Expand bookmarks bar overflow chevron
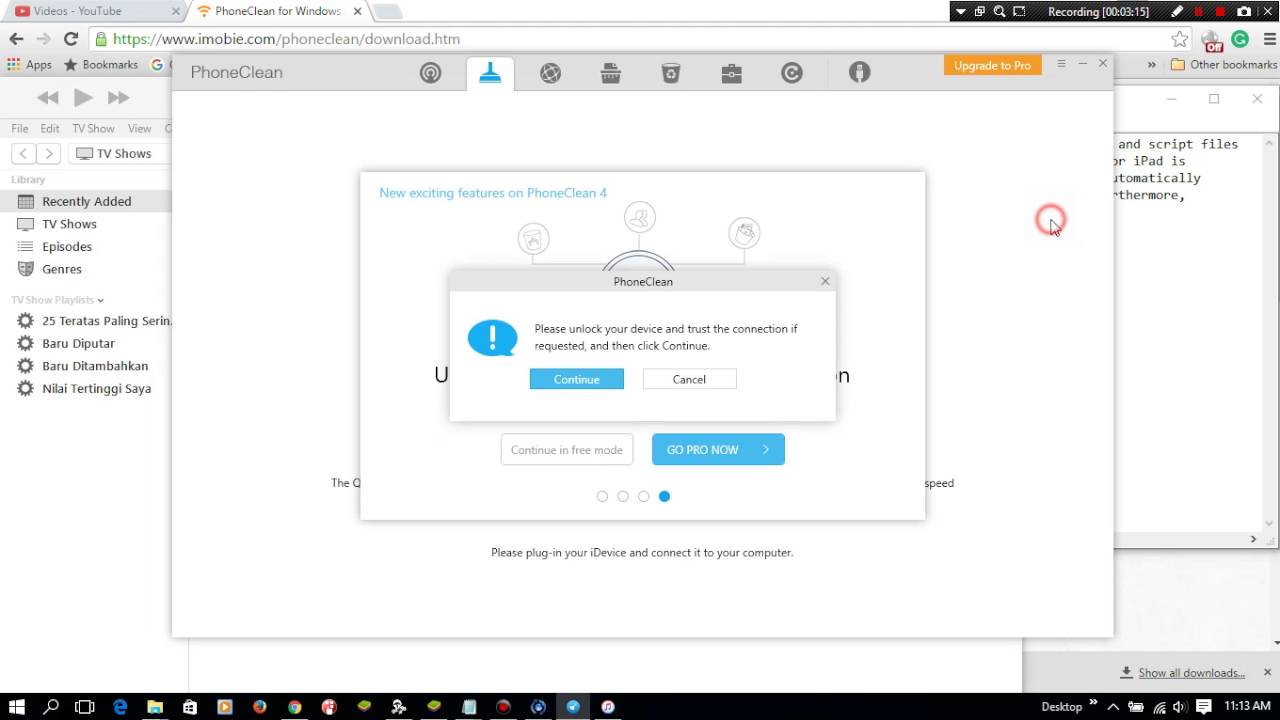The width and height of the screenshot is (1280, 720). tap(1151, 64)
